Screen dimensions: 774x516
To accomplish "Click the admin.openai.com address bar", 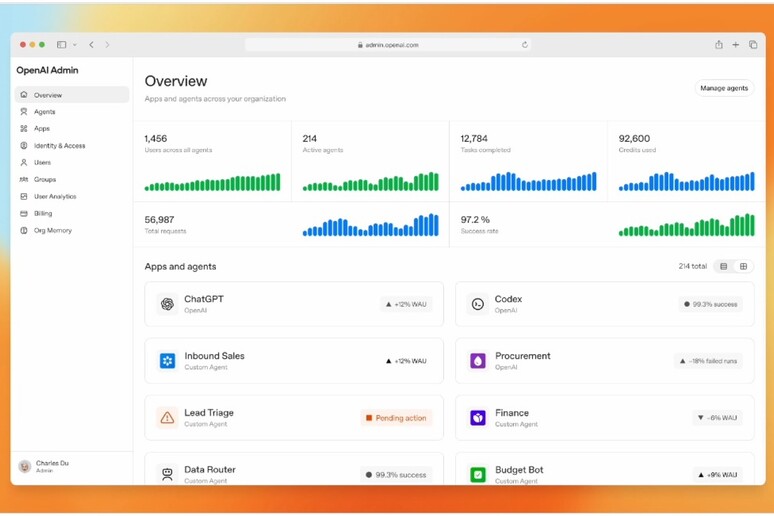I will 388,45.
